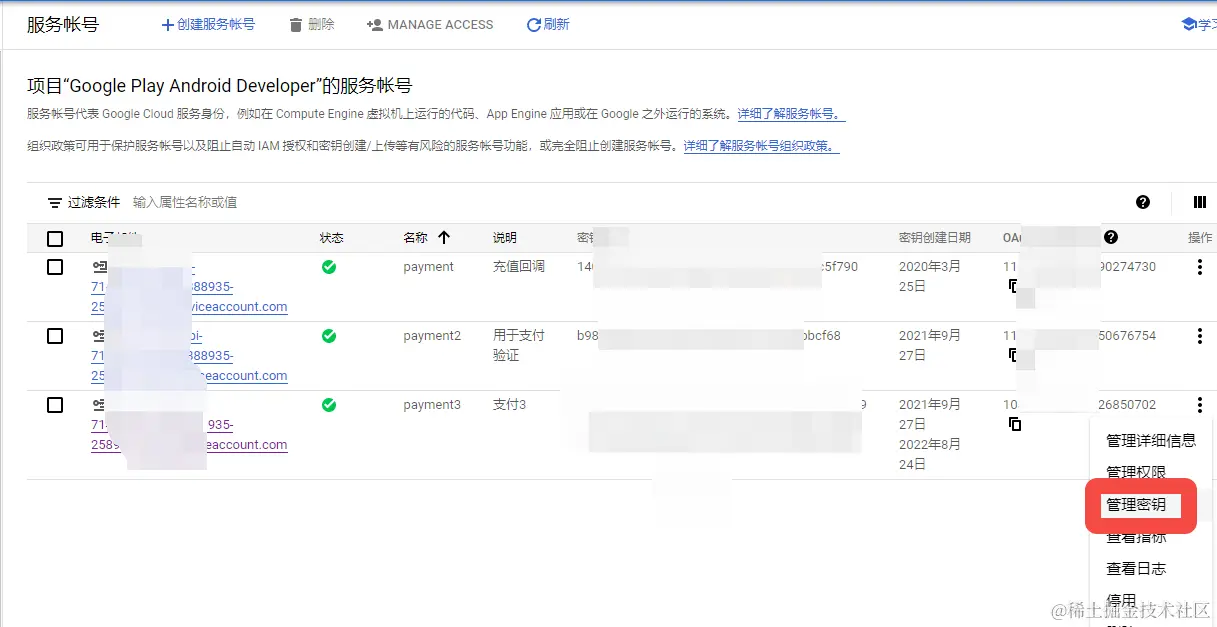Viewport: 1217px width, 627px height.
Task: Click the help question mark above the table
Action: click(x=1143, y=202)
